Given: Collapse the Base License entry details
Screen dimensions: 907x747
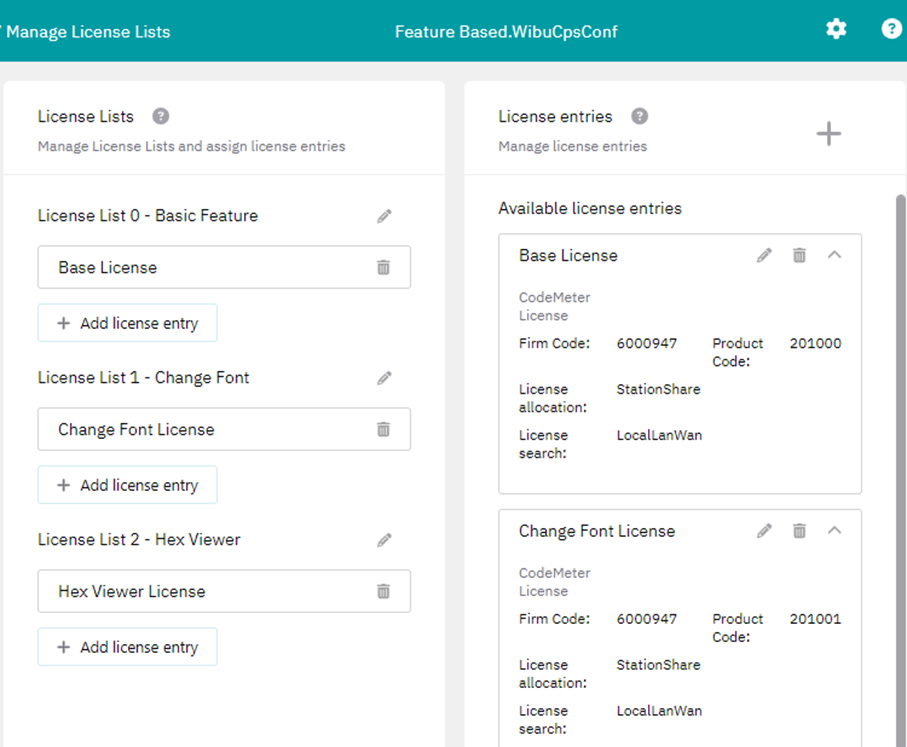Looking at the screenshot, I should point(835,255).
